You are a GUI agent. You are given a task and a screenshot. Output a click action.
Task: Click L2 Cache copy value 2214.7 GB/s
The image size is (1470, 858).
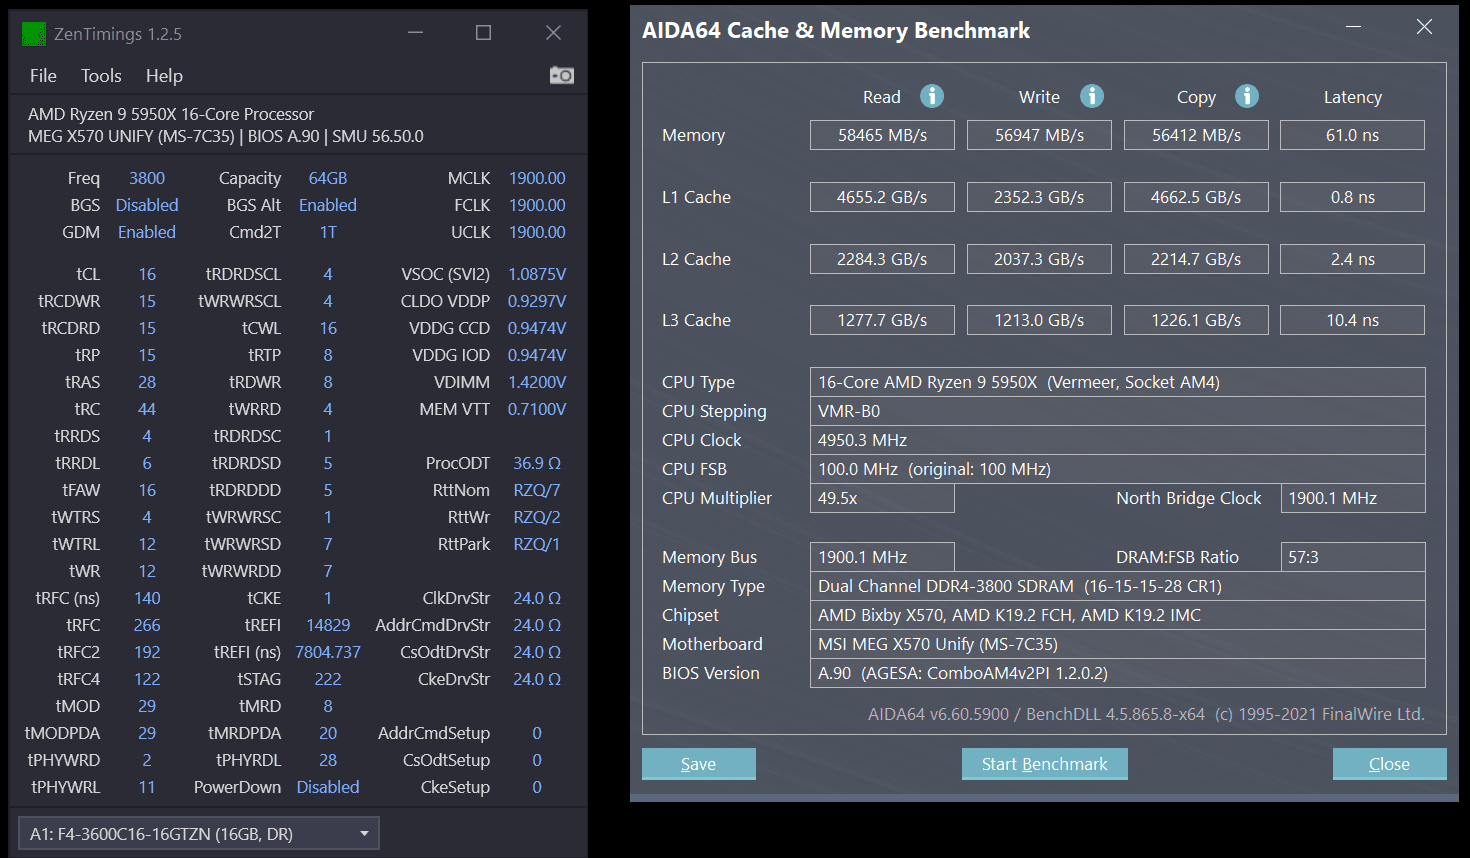point(1196,259)
